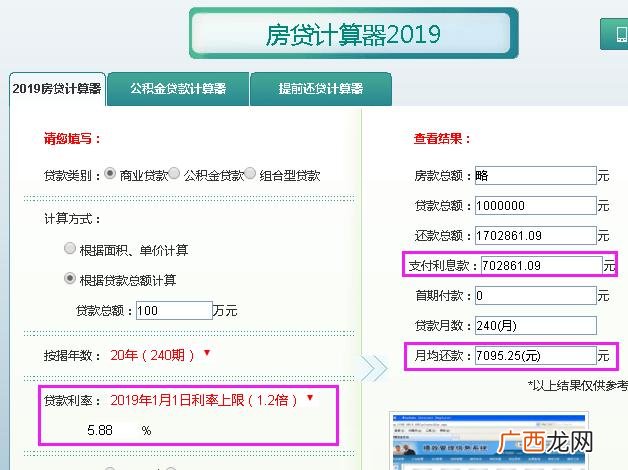This screenshot has height=470, width=628.
Task: Click the 贷款总额 result field 1000000
Action: click(536, 205)
